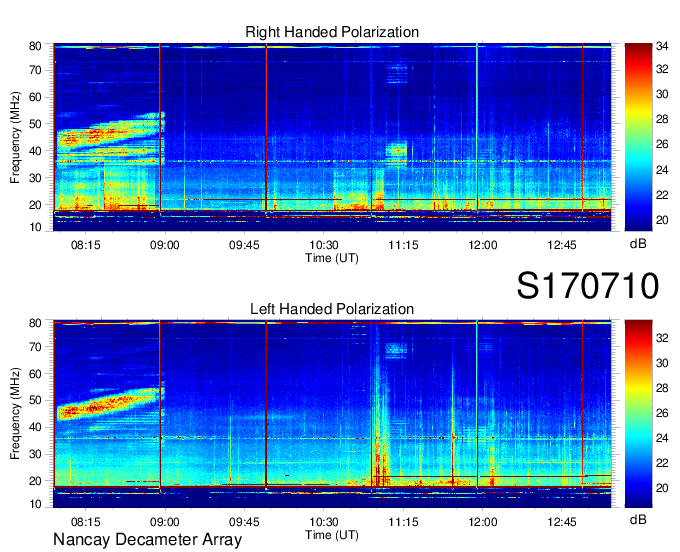Click the "26" tick on the lower colorbar

click(662, 413)
